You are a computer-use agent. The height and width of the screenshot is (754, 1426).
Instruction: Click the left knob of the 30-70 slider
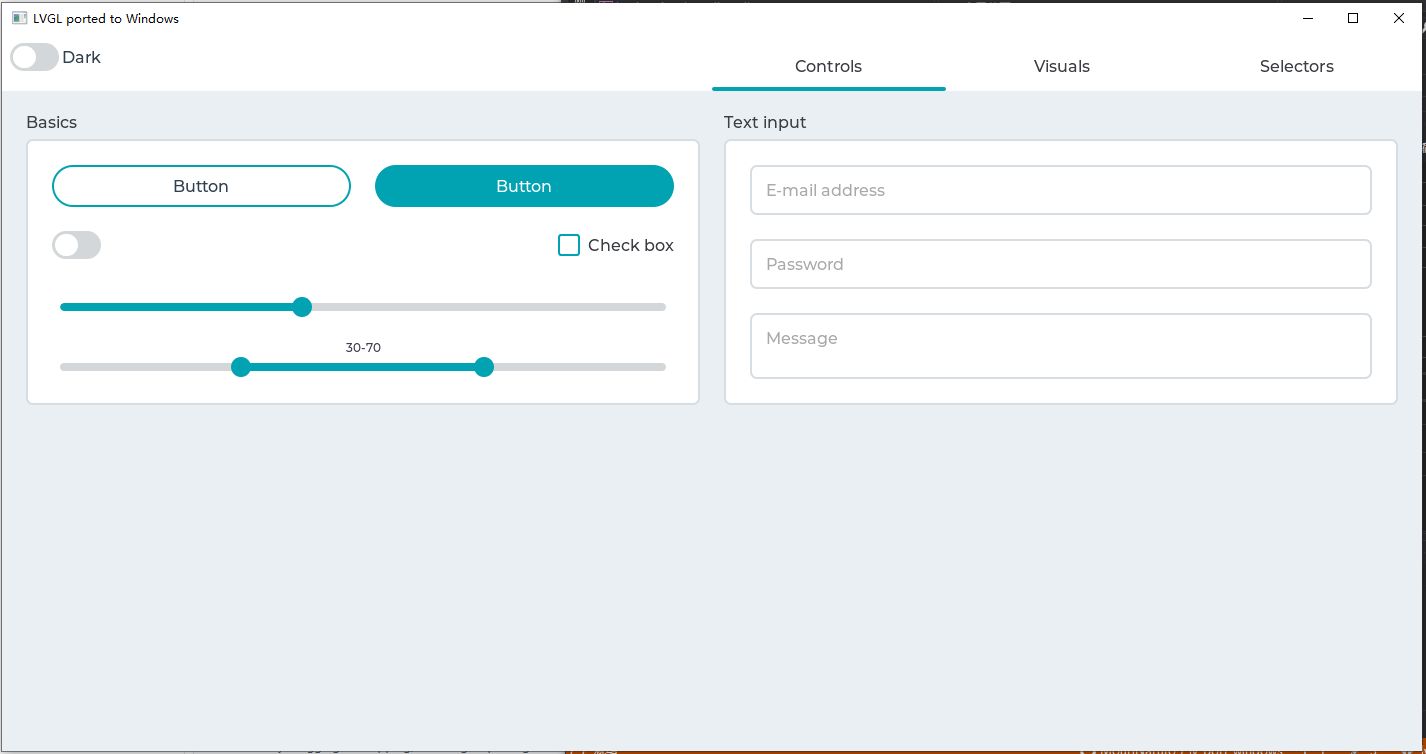tap(240, 367)
